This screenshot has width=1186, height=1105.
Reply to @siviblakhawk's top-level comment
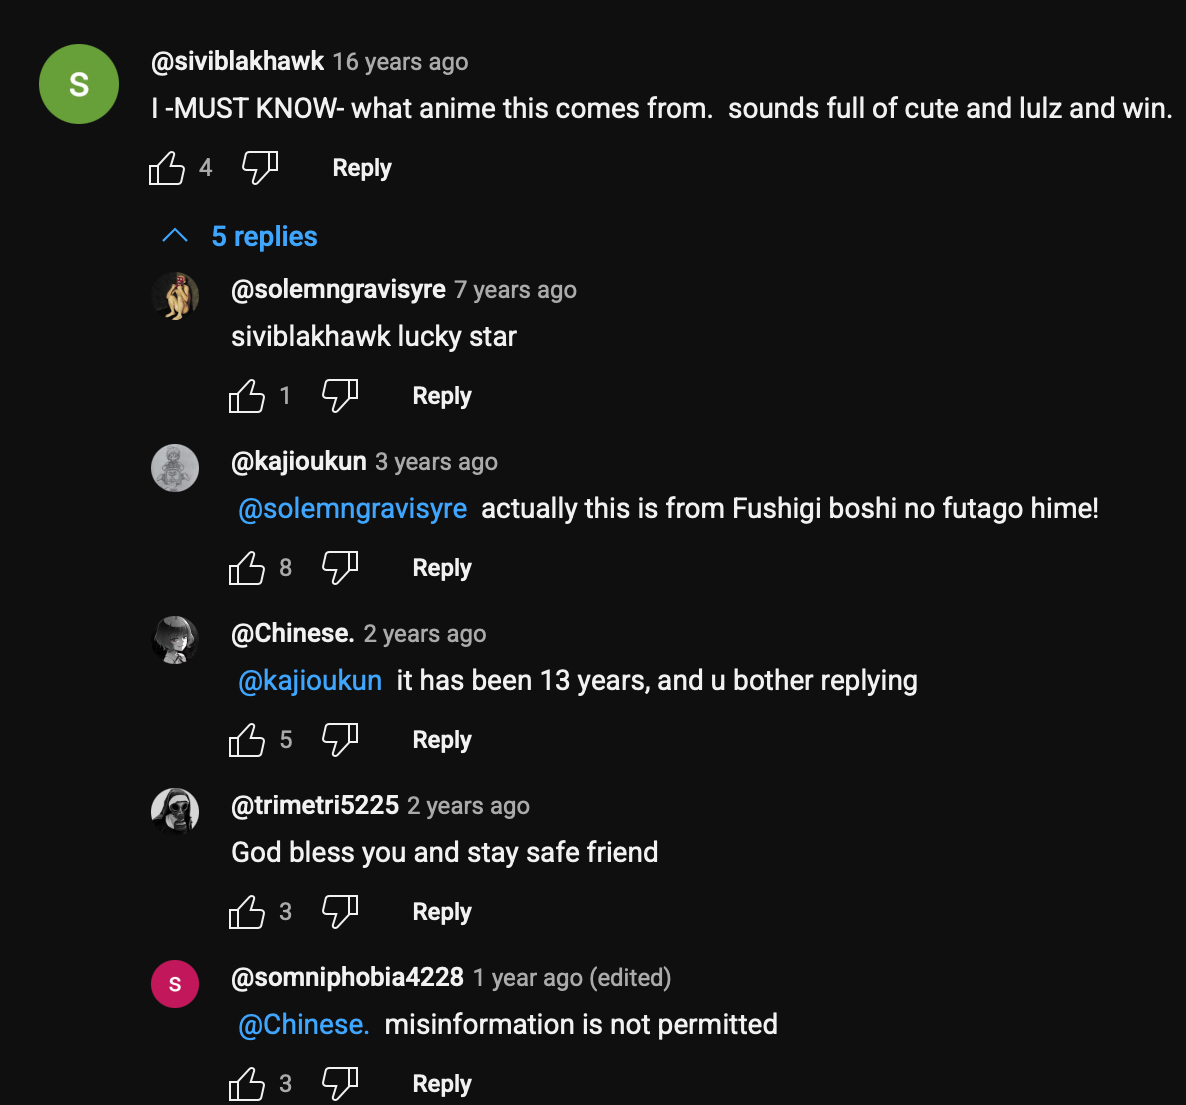pos(362,168)
